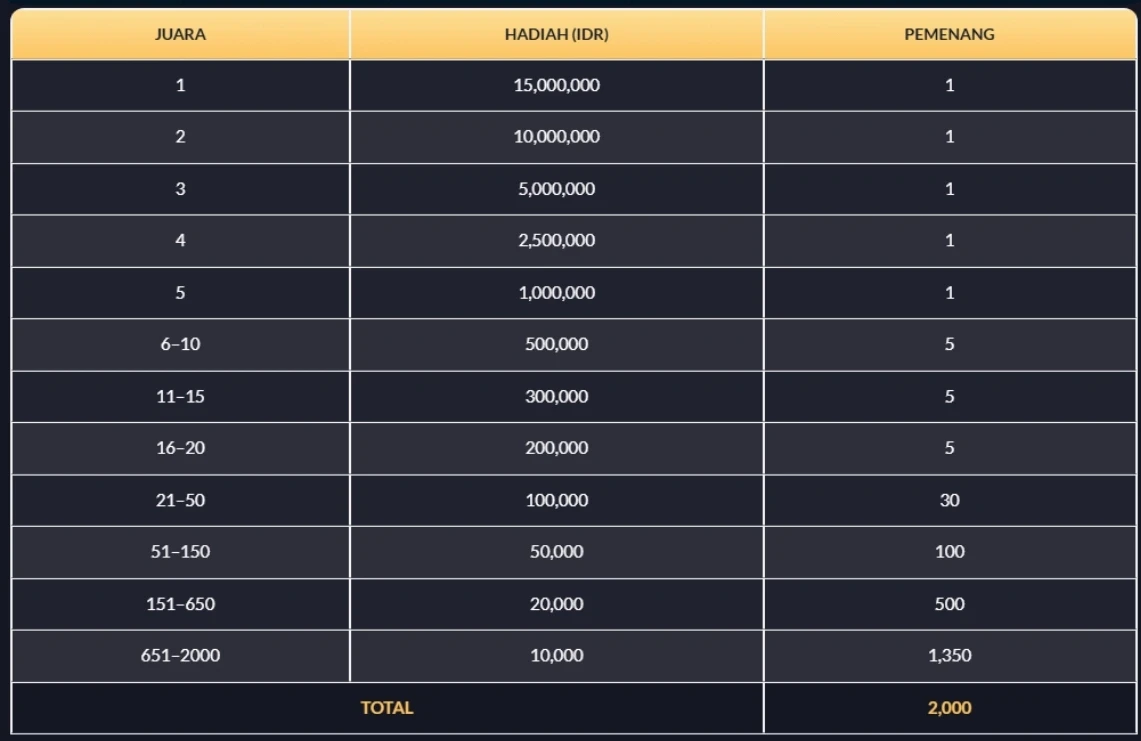The width and height of the screenshot is (1141, 741).
Task: Click the 2,000 total winners value
Action: pyautogui.click(x=949, y=708)
